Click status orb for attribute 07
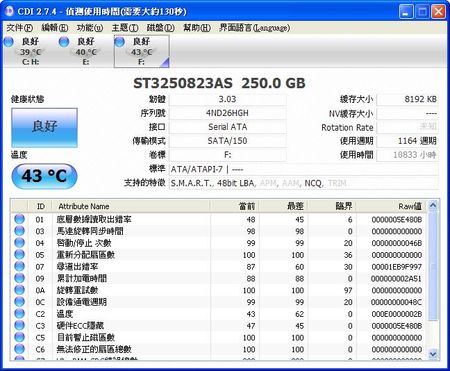This screenshot has width=450, height=371. (x=20, y=266)
